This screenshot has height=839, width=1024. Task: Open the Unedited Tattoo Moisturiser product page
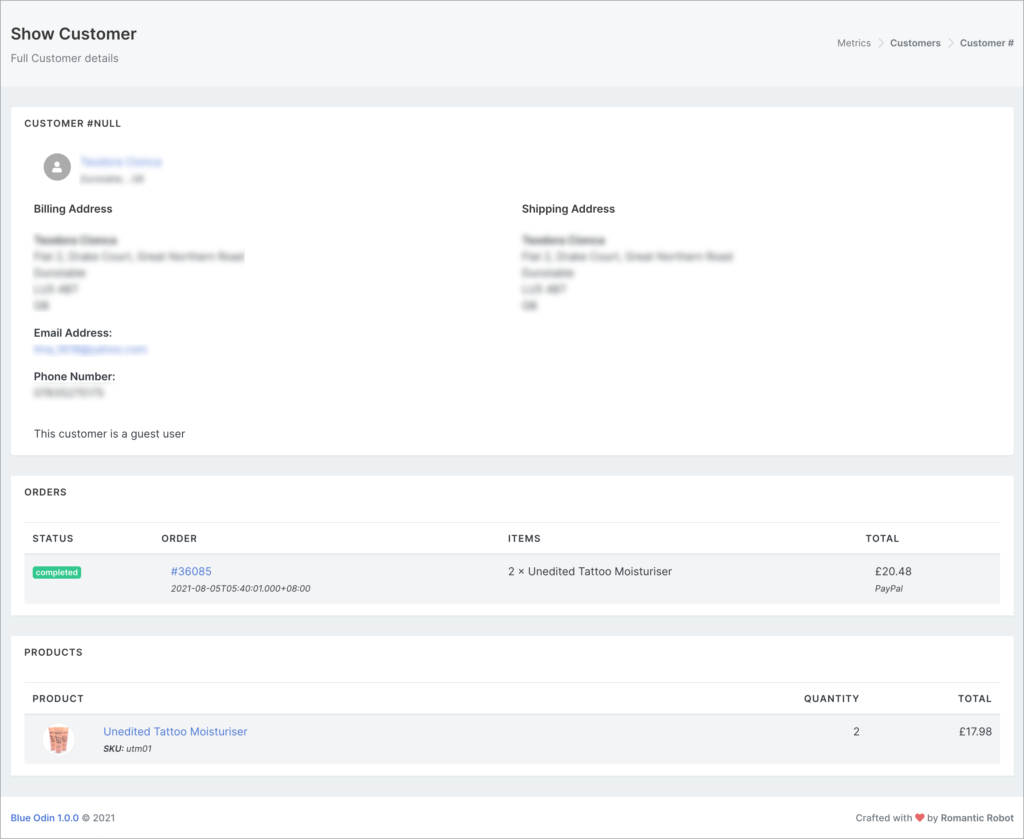(x=175, y=731)
